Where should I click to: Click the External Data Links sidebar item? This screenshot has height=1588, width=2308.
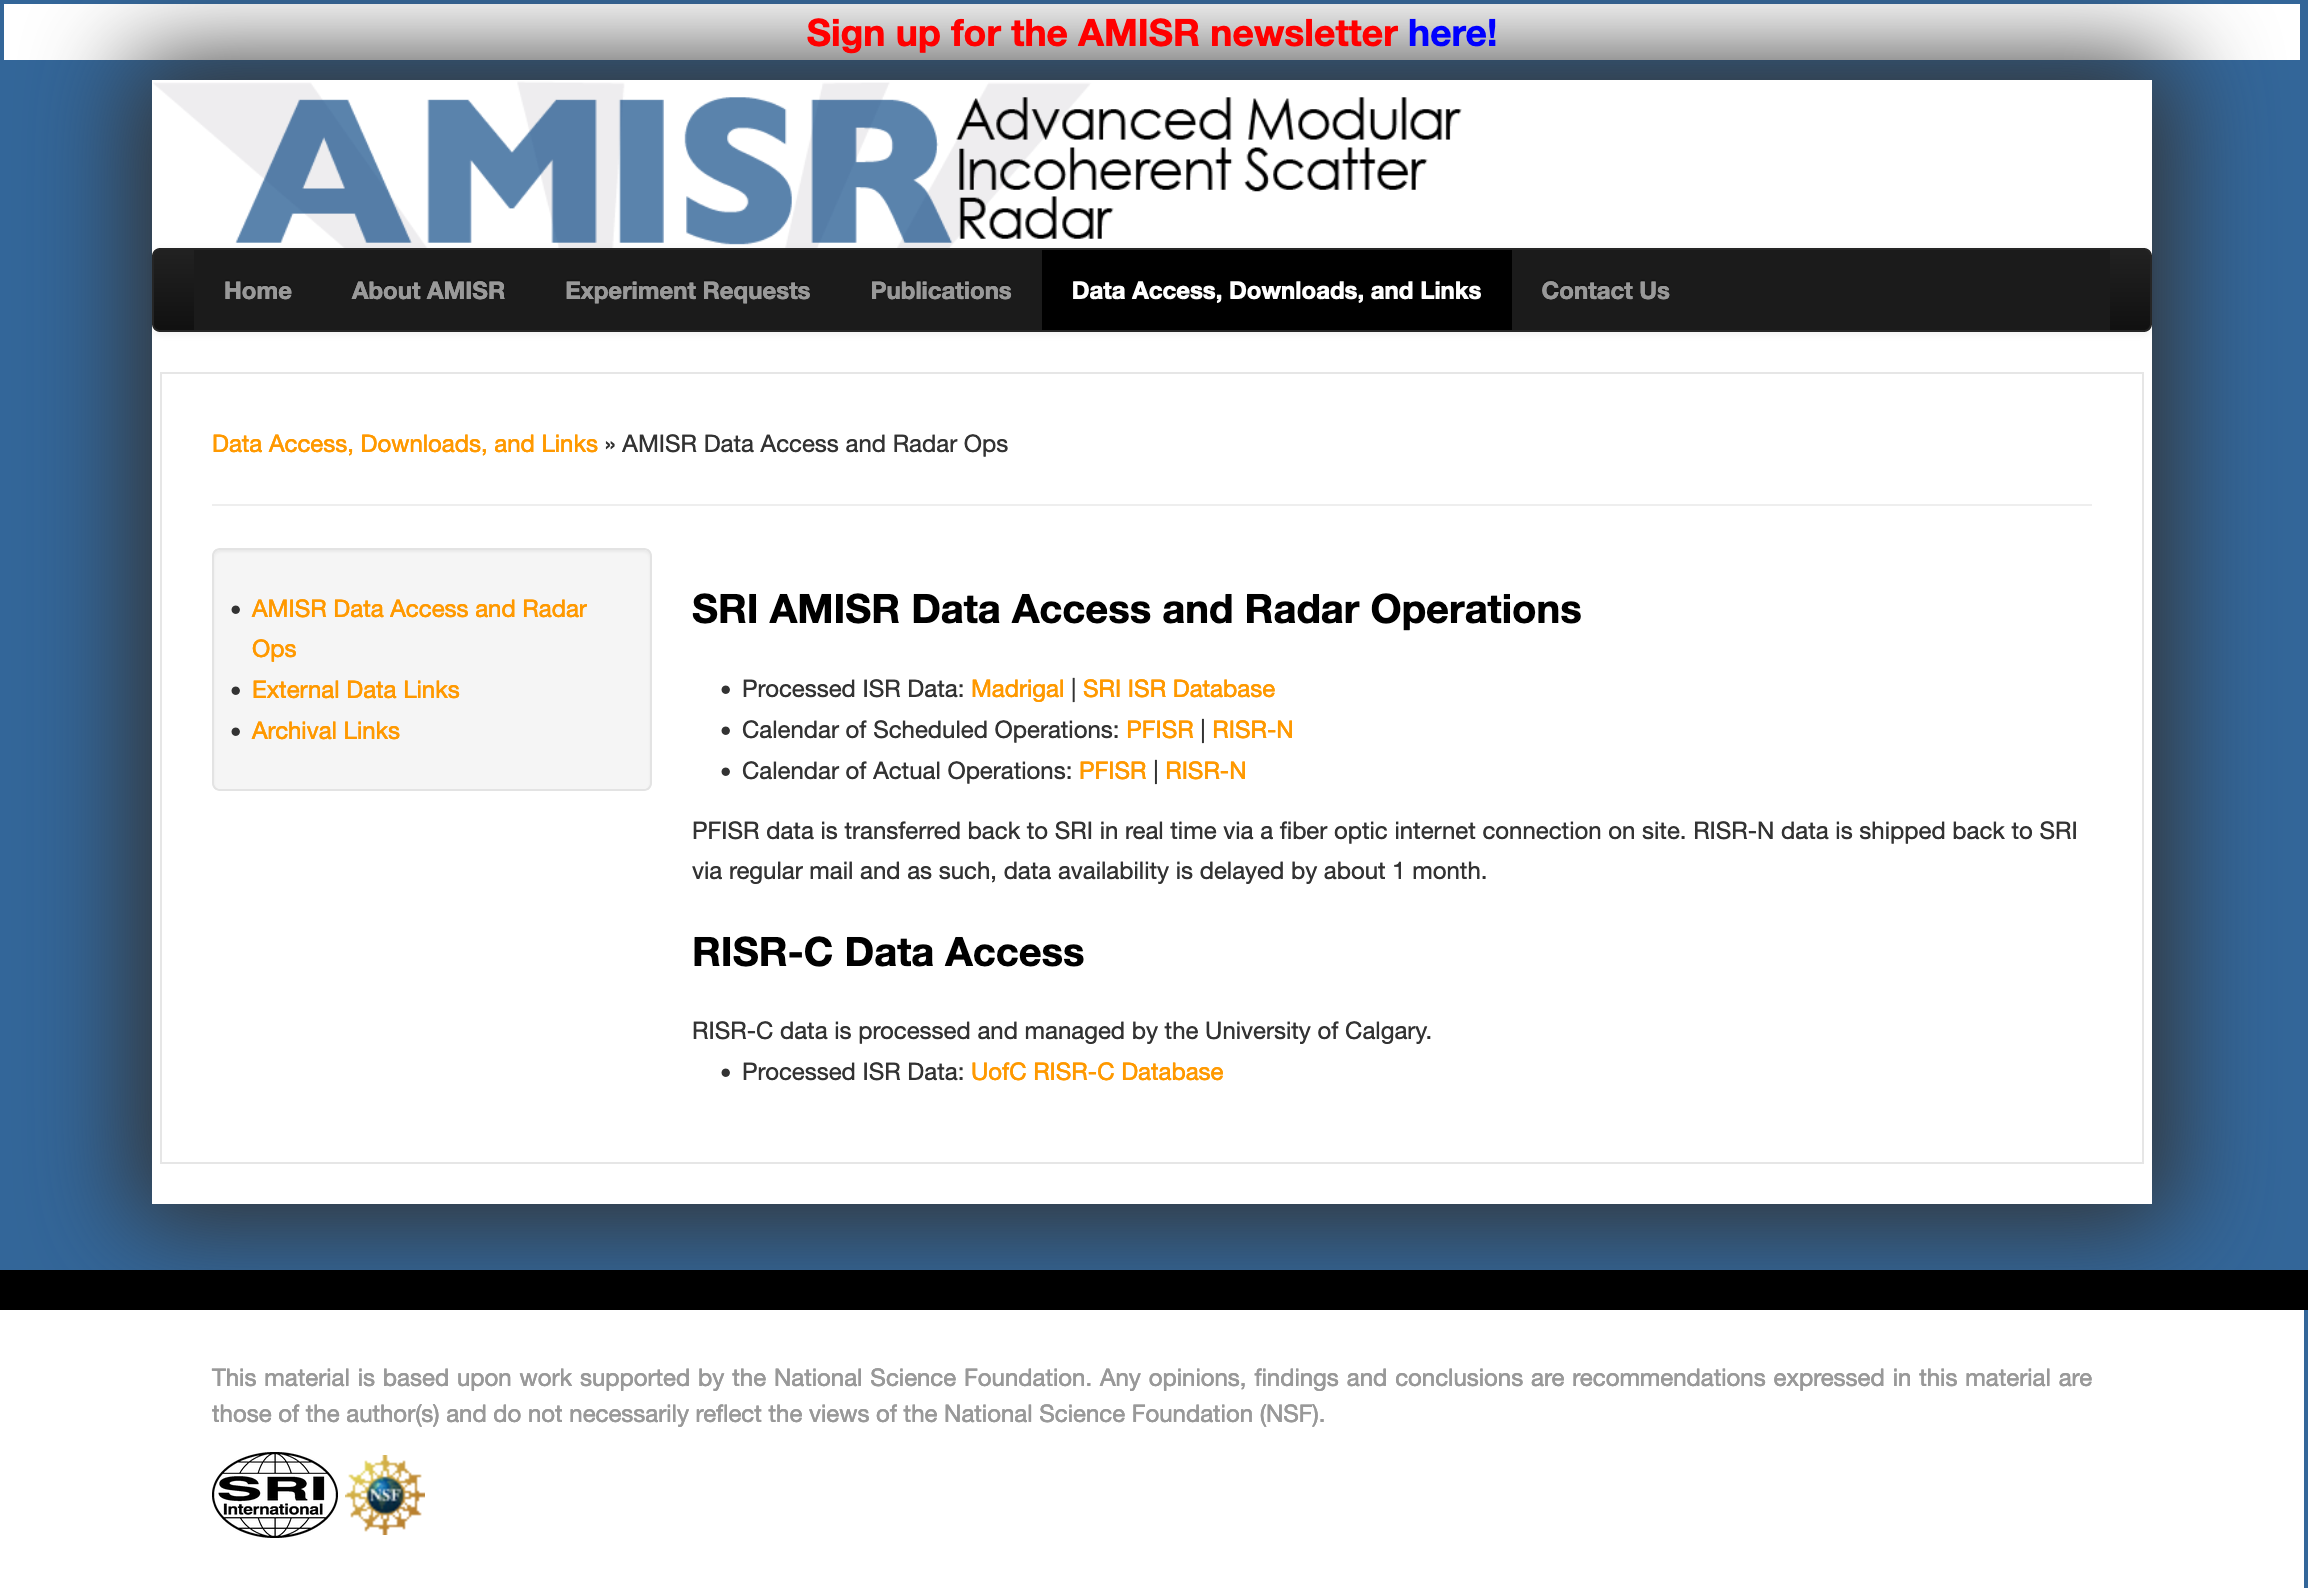[356, 690]
